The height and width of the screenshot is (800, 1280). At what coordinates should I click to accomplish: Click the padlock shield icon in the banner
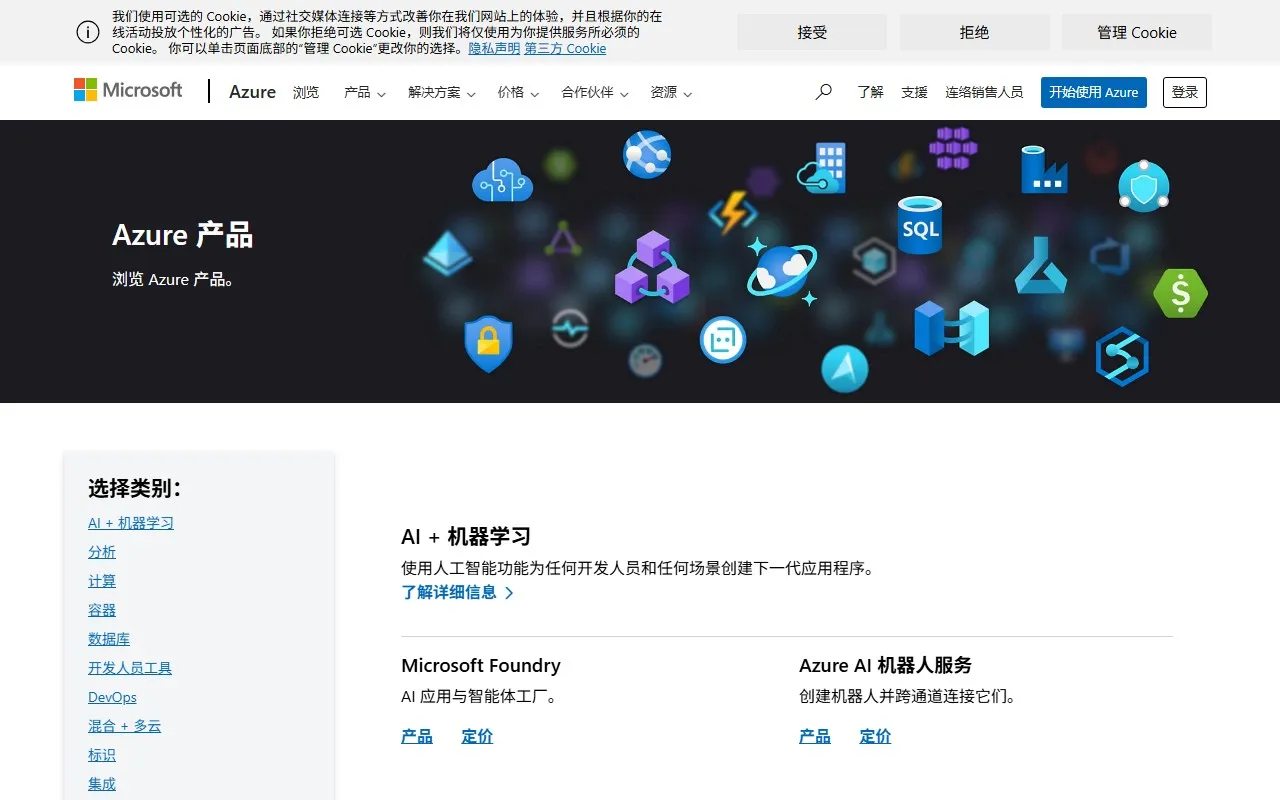tap(489, 343)
